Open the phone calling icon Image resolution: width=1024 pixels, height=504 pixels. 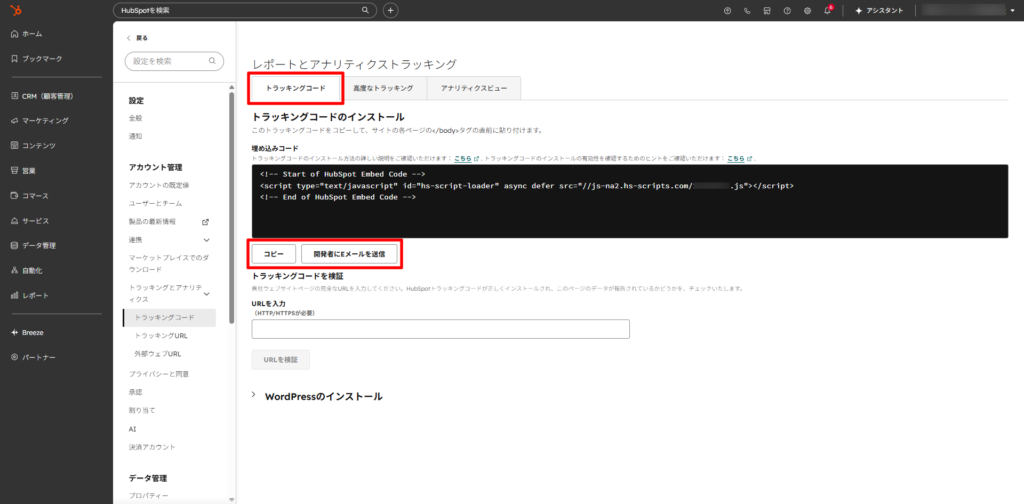point(748,10)
